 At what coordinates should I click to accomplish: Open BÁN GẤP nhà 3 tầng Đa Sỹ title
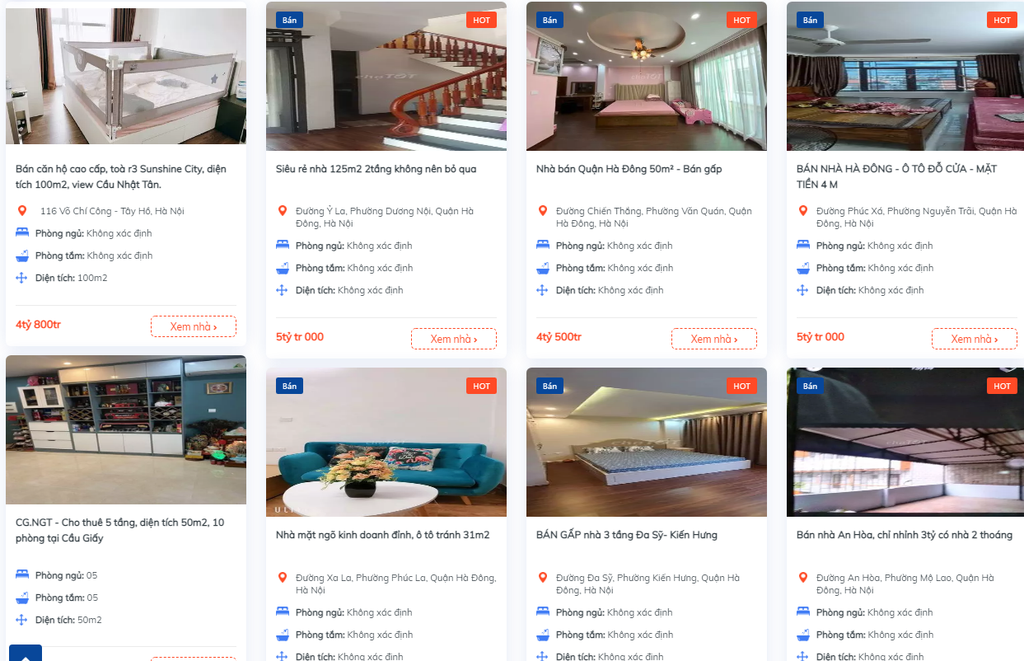(x=626, y=535)
